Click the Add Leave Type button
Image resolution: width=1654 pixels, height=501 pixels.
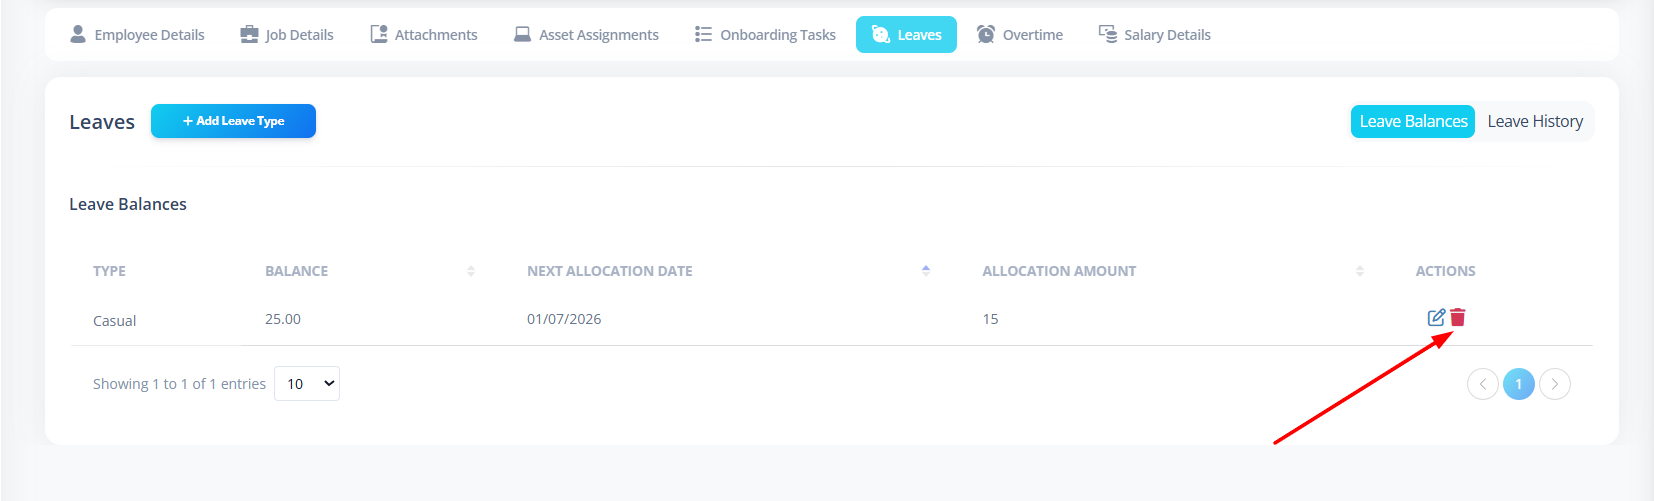point(233,121)
